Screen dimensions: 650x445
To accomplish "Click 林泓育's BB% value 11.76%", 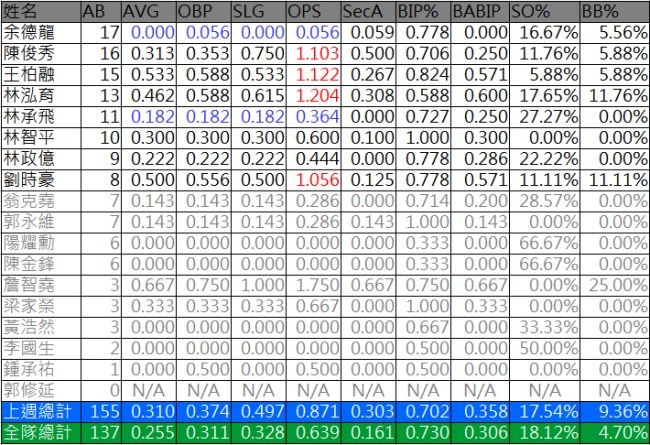I will 618,96.
